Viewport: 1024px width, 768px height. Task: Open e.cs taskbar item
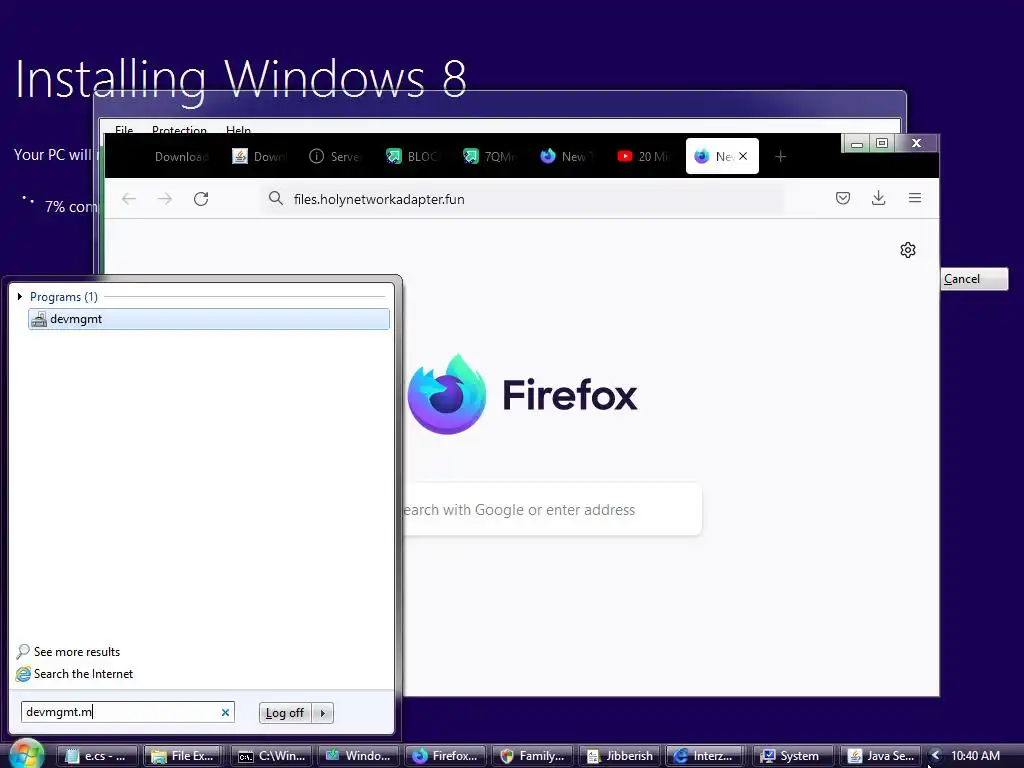click(98, 756)
